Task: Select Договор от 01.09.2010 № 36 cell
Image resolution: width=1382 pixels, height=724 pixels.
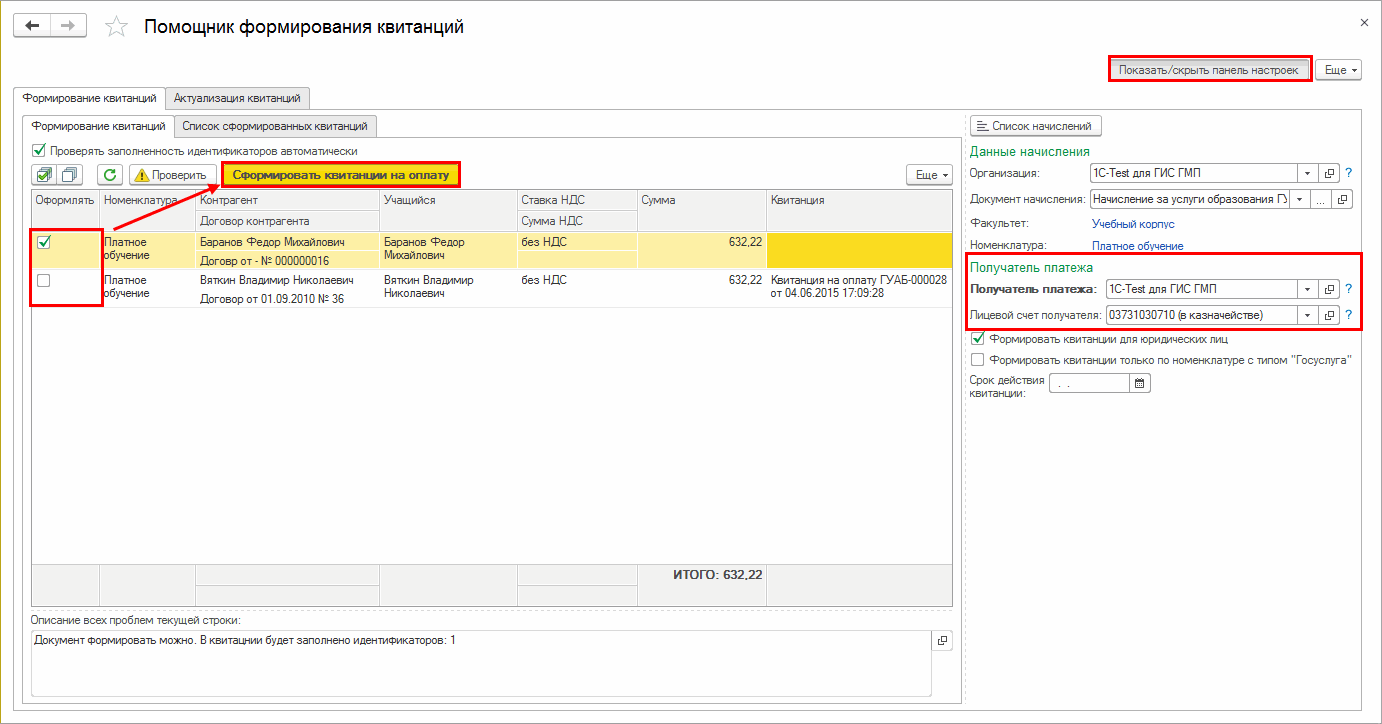Action: (x=287, y=299)
